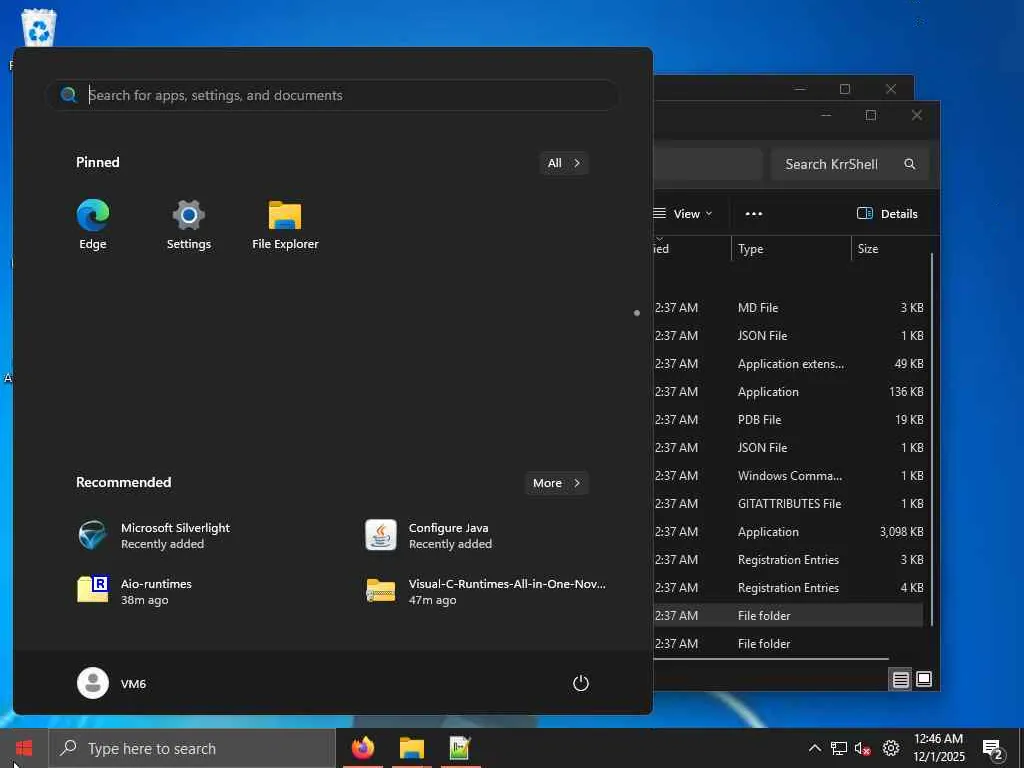Show All pinned apps
This screenshot has height=768, width=1024.
564,163
